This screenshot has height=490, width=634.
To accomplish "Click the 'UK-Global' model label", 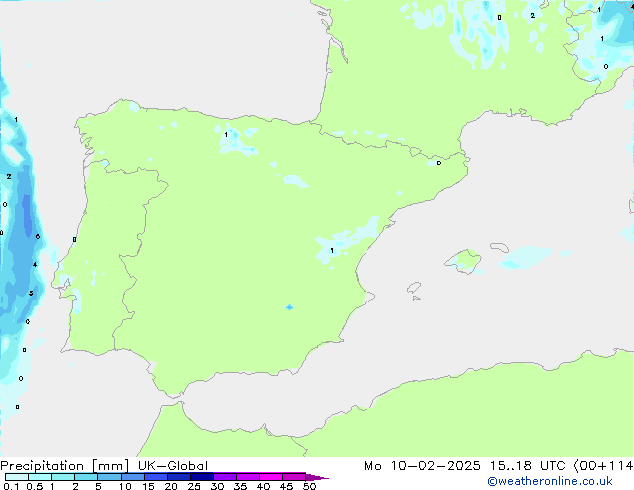I will coord(173,466).
